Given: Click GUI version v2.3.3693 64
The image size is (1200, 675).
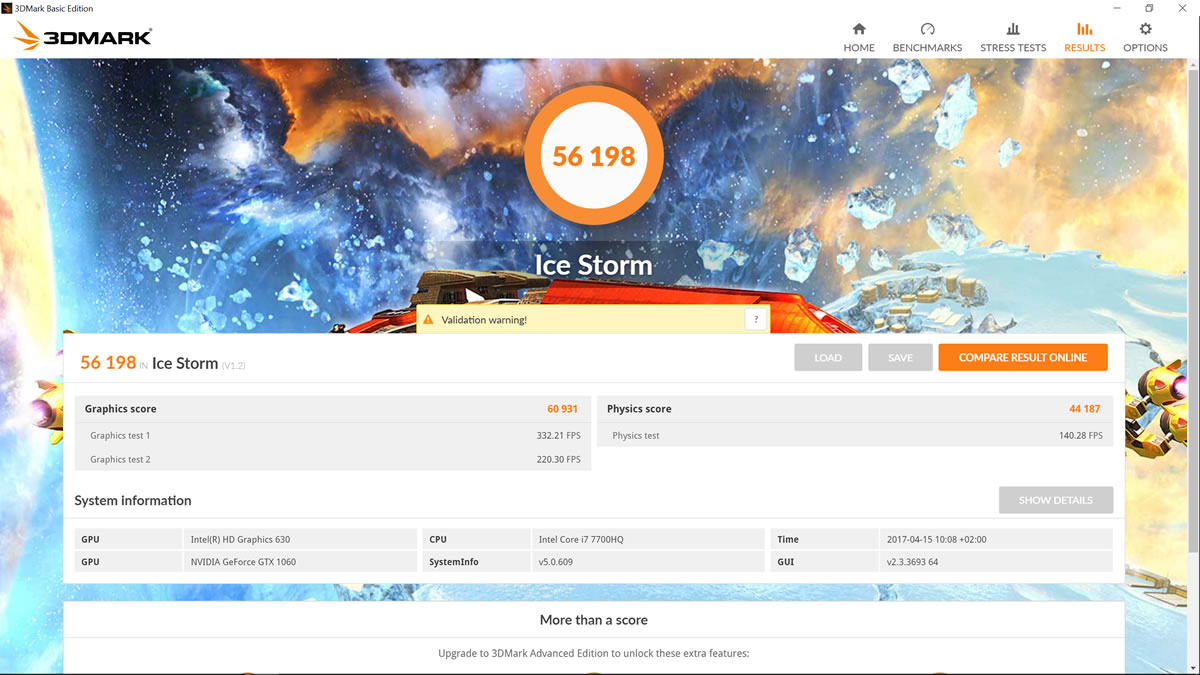Looking at the screenshot, I should coord(912,562).
